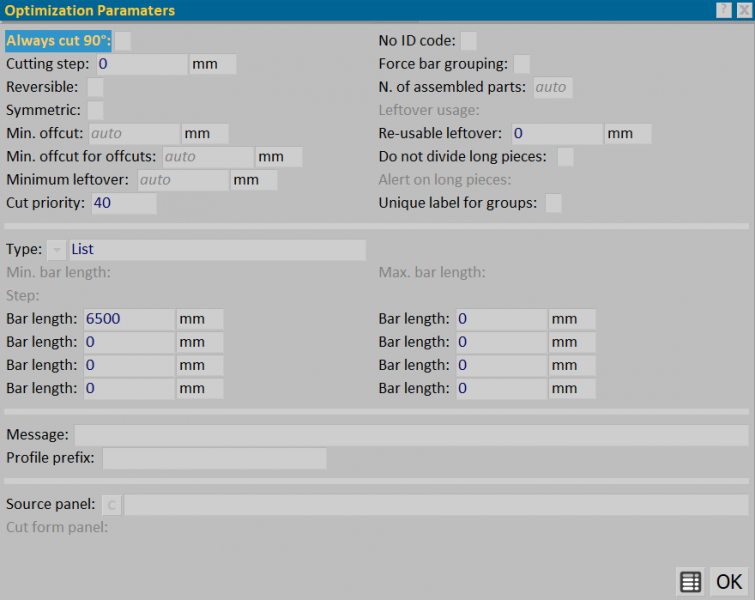Confirm settings with the OK button
Viewport: 755px width, 600px height.
[729, 582]
